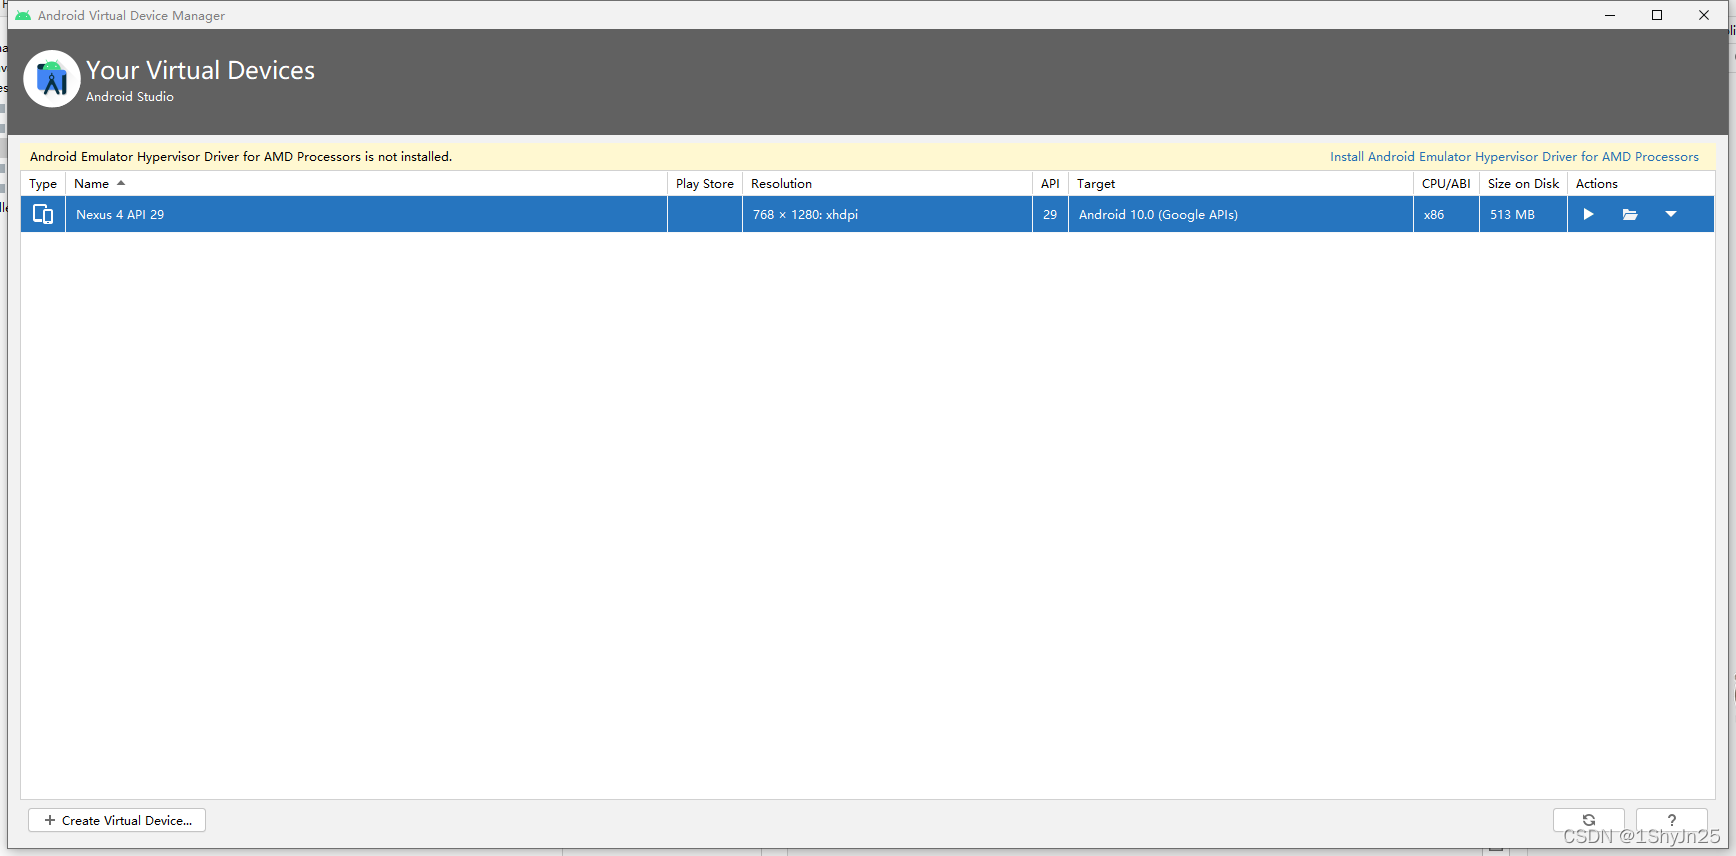The width and height of the screenshot is (1736, 856).
Task: Click the Your Virtual Devices heading
Action: 200,70
